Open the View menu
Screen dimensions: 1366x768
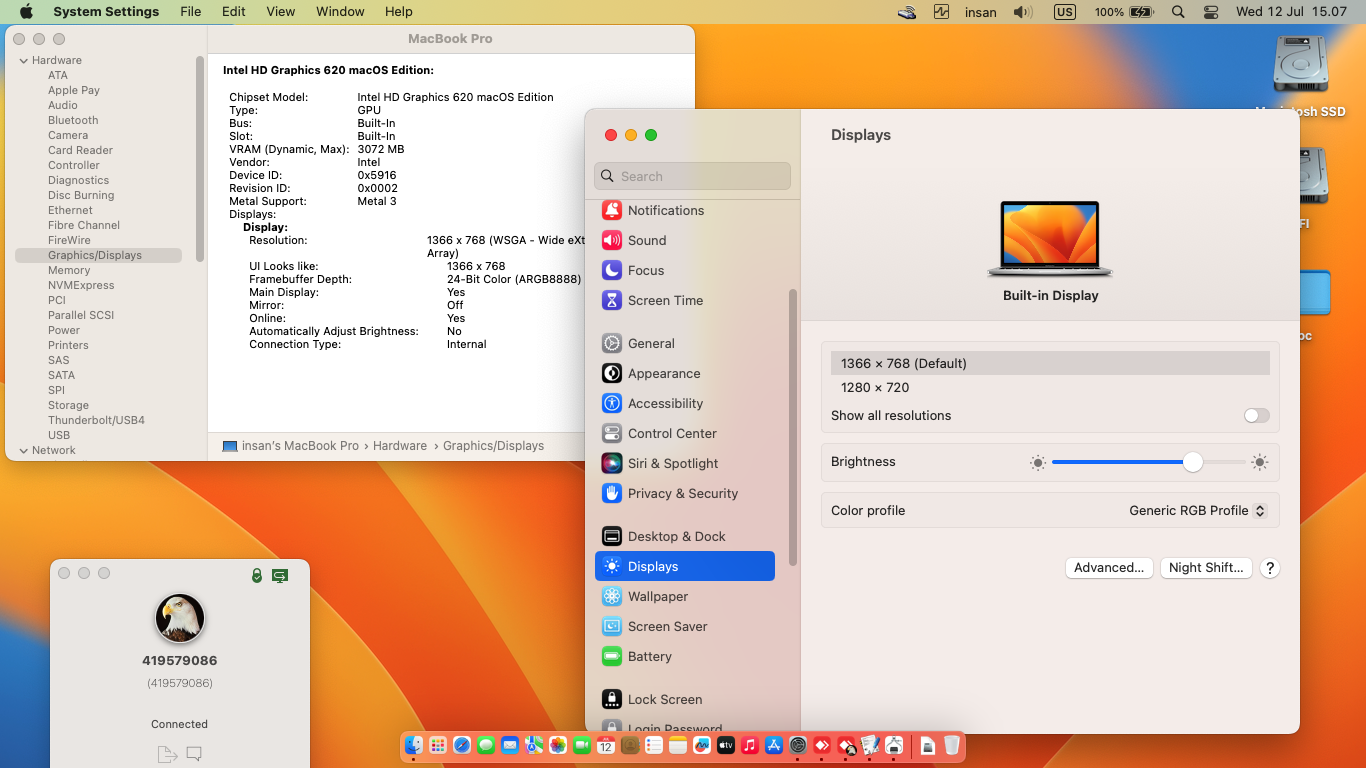click(281, 12)
